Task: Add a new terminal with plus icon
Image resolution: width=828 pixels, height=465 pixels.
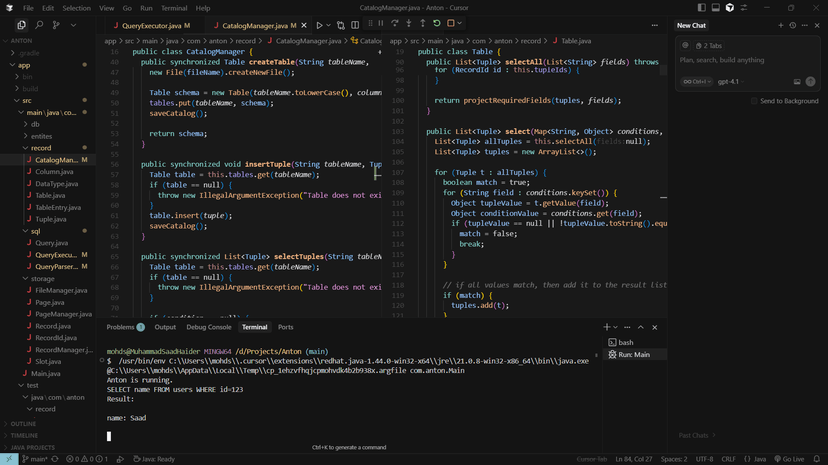Action: tap(606, 327)
